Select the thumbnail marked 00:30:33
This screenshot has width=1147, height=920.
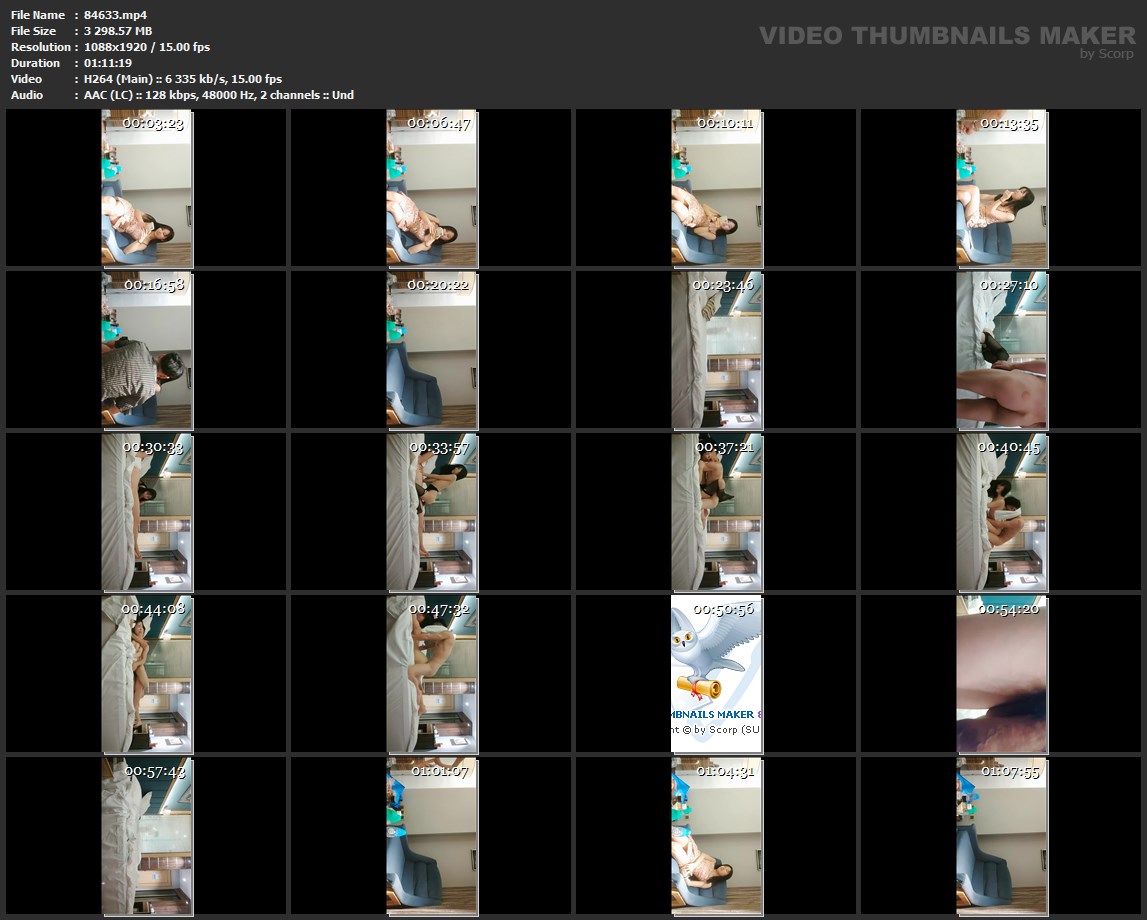(x=147, y=512)
